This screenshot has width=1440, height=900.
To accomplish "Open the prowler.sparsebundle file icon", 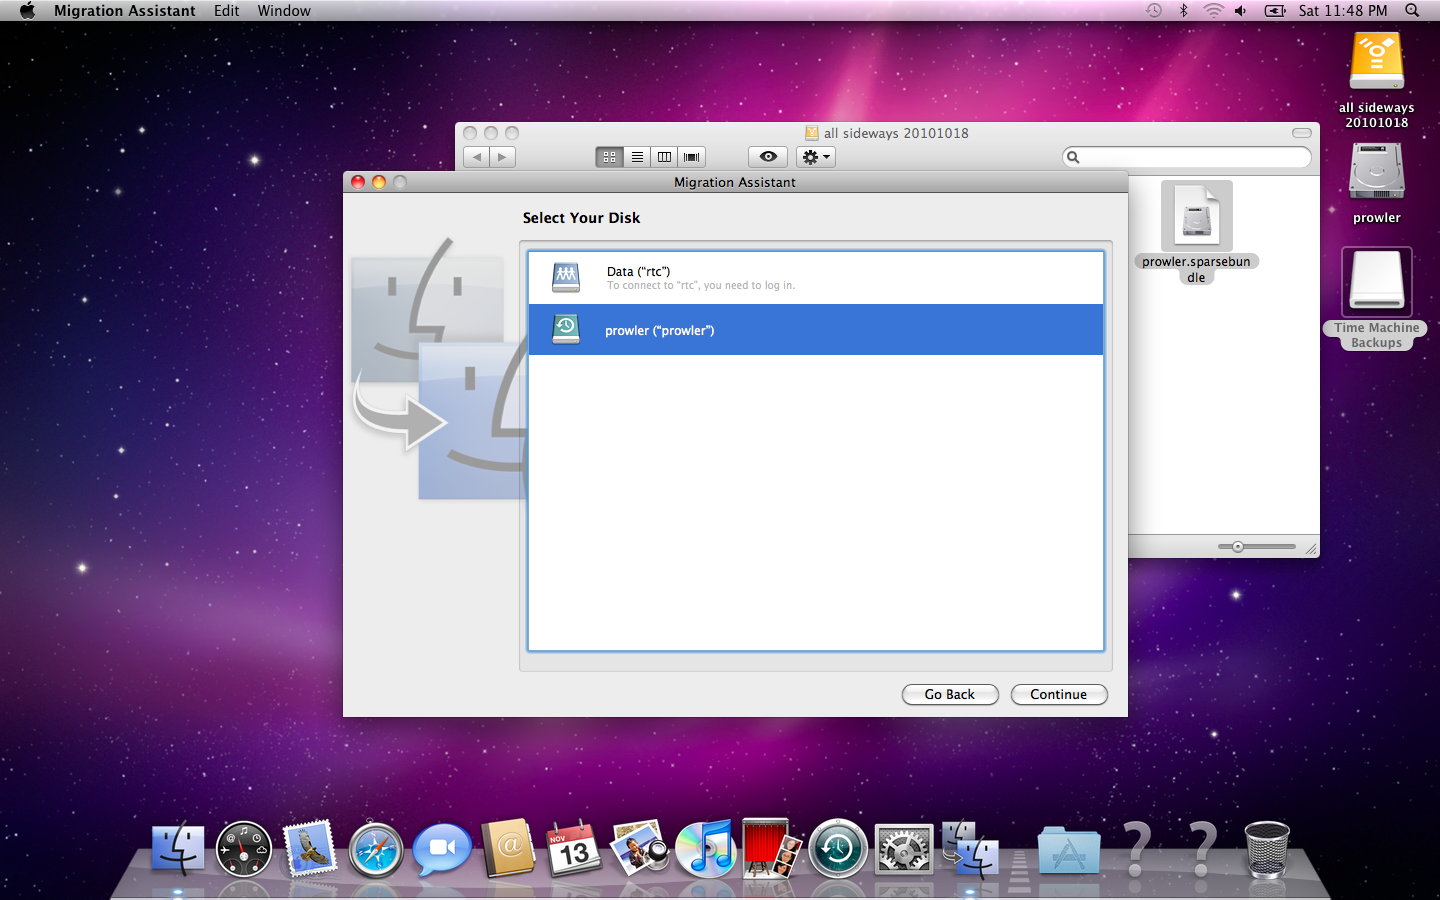I will [x=1196, y=217].
